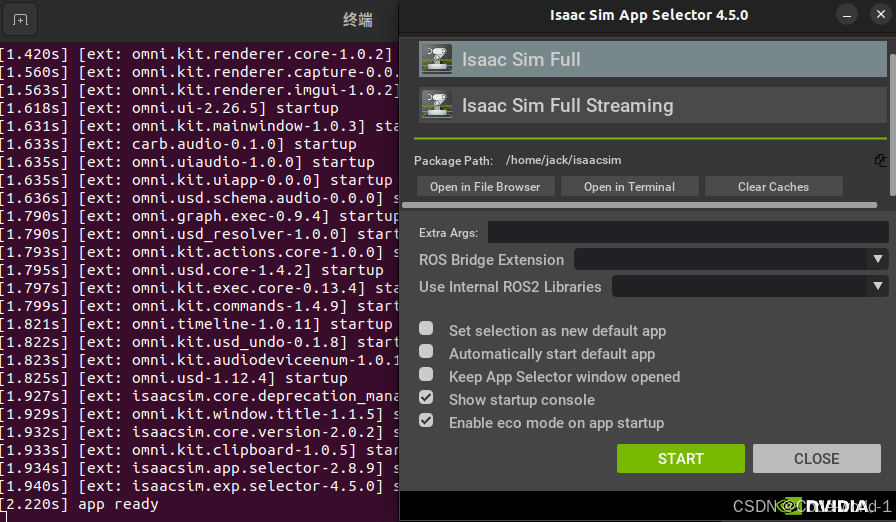The image size is (896, 522).
Task: Select the Isaac Sim Full app entry
Action: tap(653, 59)
